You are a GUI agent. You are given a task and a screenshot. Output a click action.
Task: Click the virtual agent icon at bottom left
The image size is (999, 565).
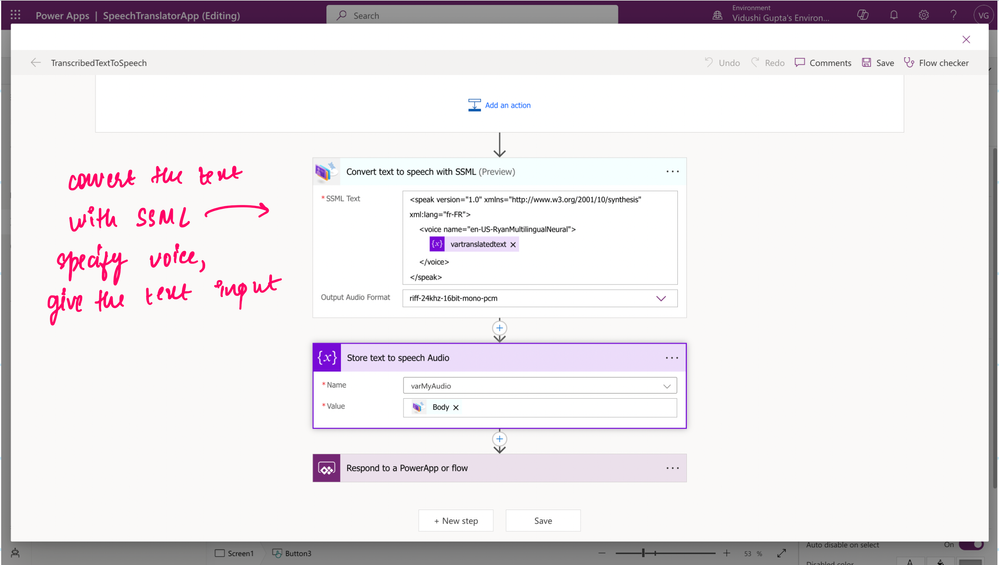click(15, 553)
